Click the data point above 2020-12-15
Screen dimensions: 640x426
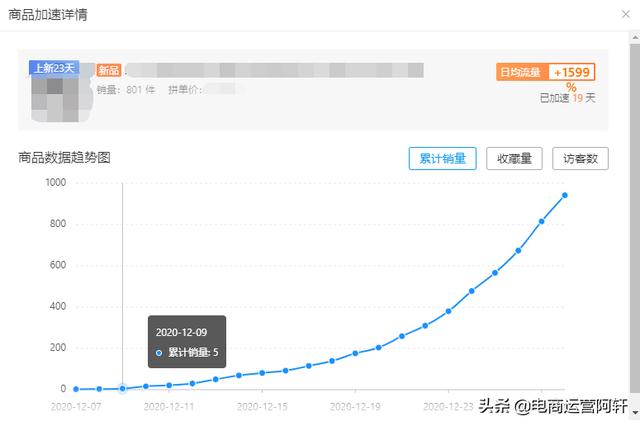[x=262, y=373]
